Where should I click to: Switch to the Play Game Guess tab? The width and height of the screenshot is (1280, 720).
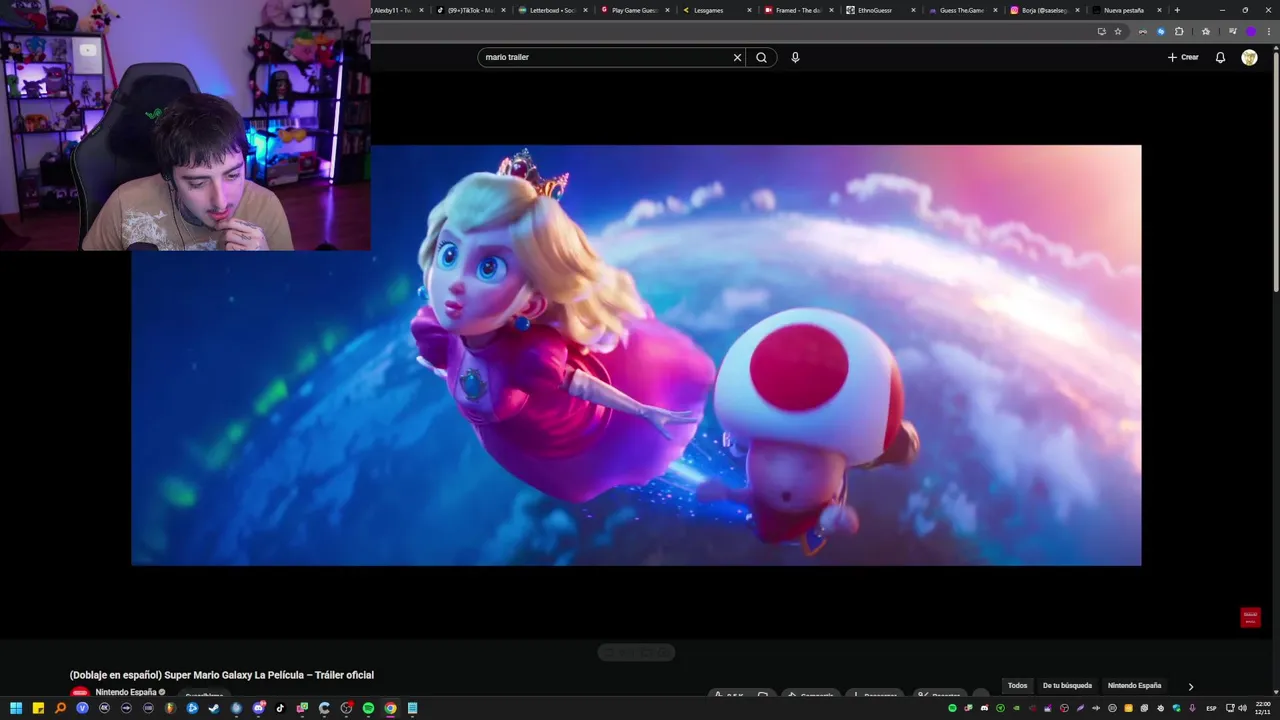click(x=634, y=10)
